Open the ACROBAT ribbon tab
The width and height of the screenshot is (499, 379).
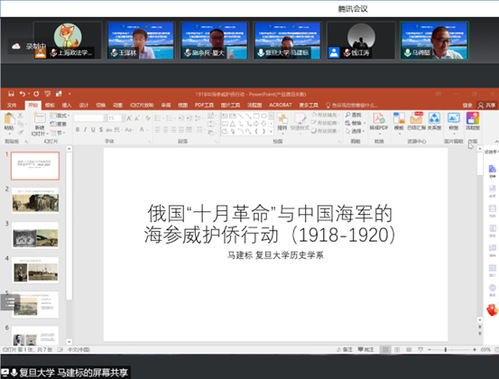[x=280, y=105]
